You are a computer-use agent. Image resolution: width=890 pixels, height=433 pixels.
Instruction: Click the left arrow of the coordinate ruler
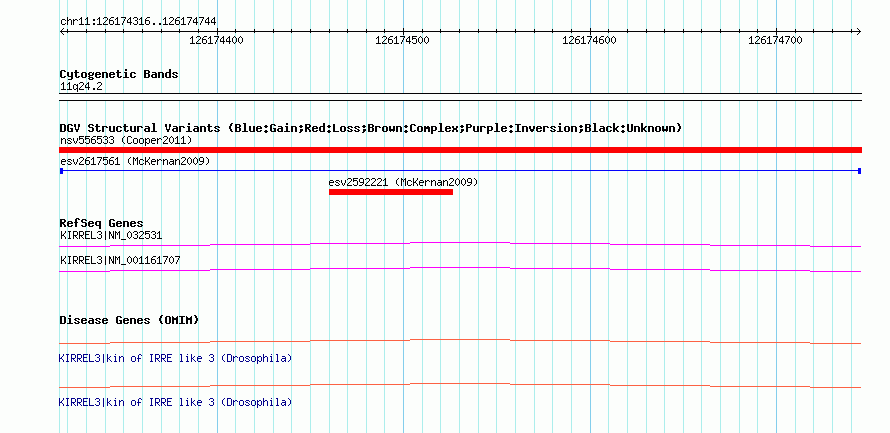coord(62,31)
